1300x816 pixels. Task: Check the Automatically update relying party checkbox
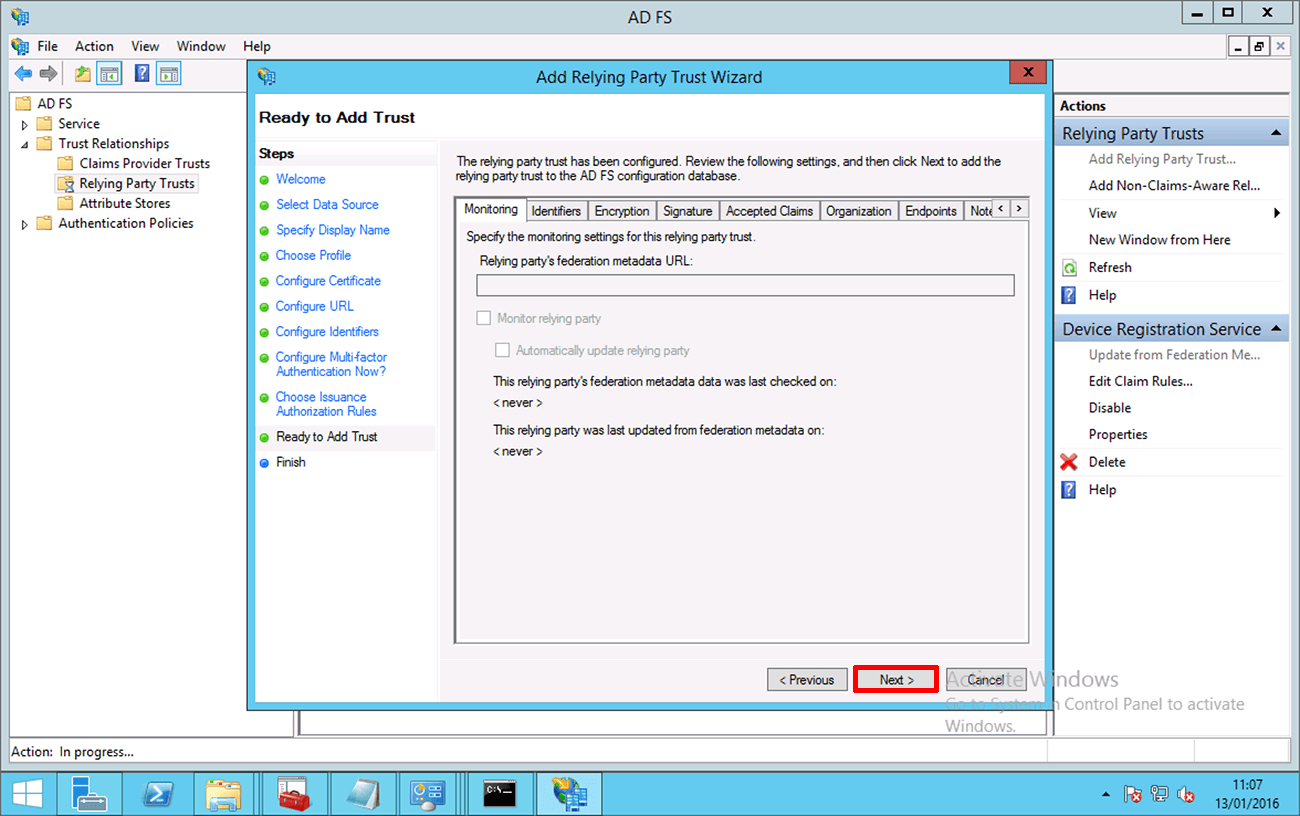click(x=503, y=350)
